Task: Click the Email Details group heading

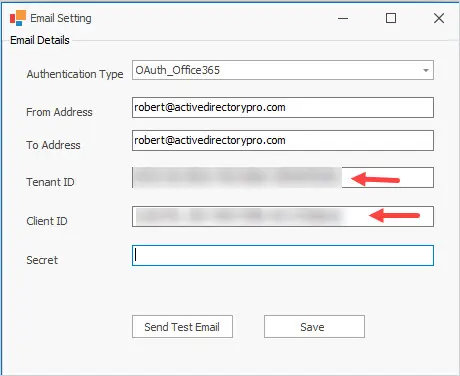Action: coord(40,40)
